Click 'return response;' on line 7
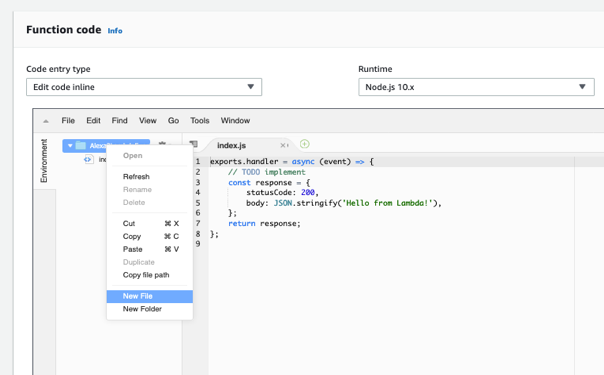 264,224
